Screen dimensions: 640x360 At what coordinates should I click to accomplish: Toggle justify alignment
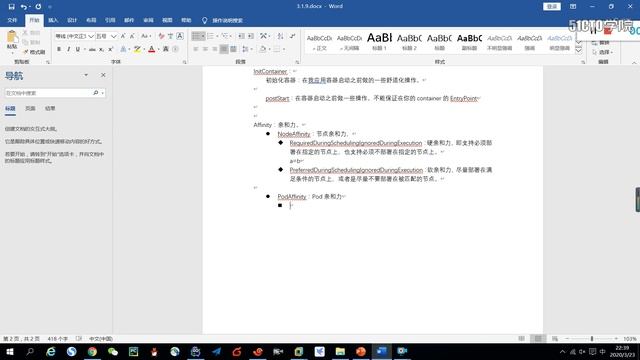[224, 49]
